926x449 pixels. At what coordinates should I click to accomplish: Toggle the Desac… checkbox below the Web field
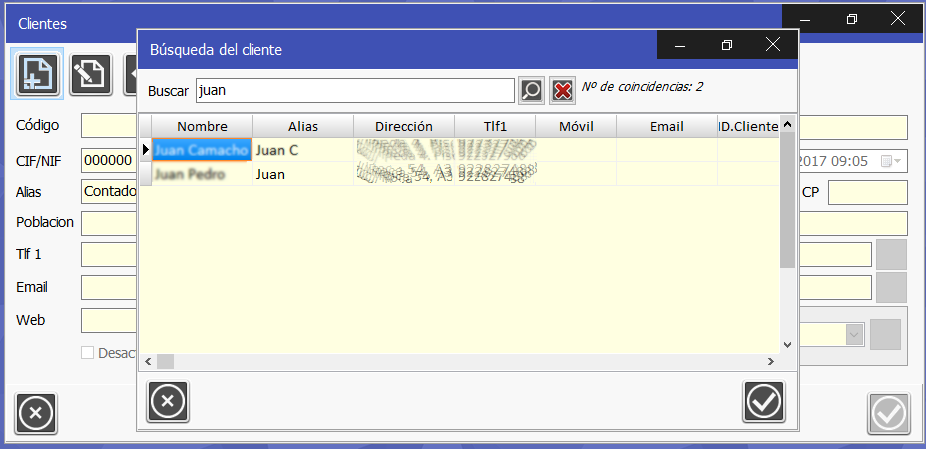click(88, 352)
